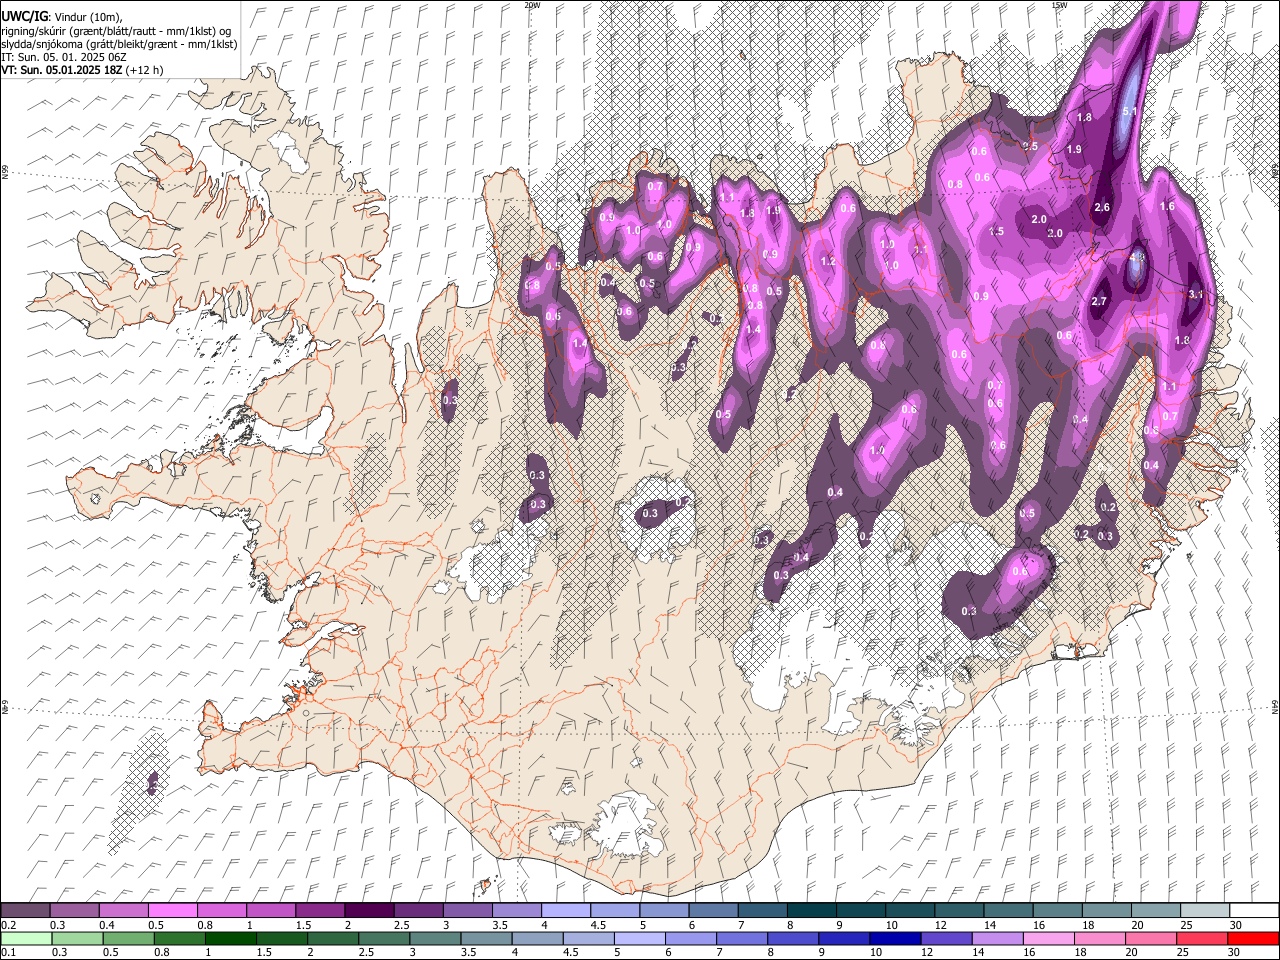The image size is (1280, 960).
Task: Select purple legend swatch between 0.3 and 0.4
Action: (74, 911)
